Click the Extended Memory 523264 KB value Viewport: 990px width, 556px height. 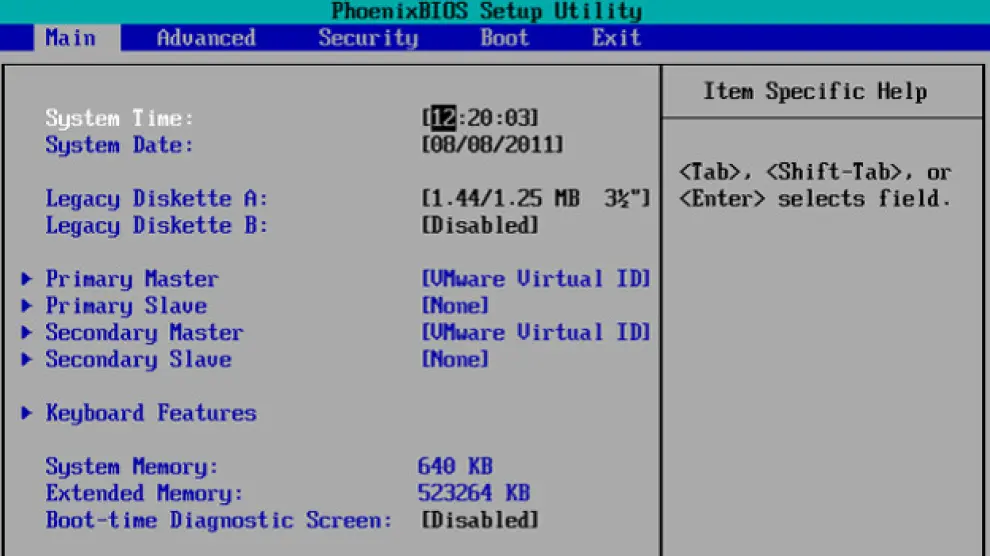pyautogui.click(x=473, y=493)
